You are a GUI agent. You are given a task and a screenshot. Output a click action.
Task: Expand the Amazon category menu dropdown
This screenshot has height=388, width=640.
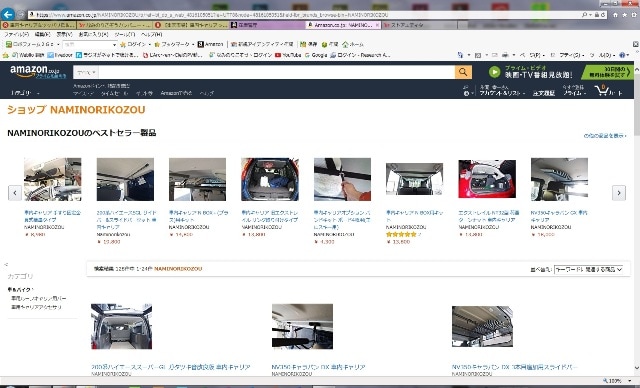25,93
